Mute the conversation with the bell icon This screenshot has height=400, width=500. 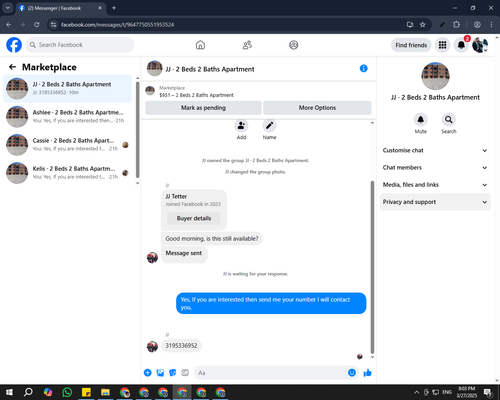click(x=421, y=119)
